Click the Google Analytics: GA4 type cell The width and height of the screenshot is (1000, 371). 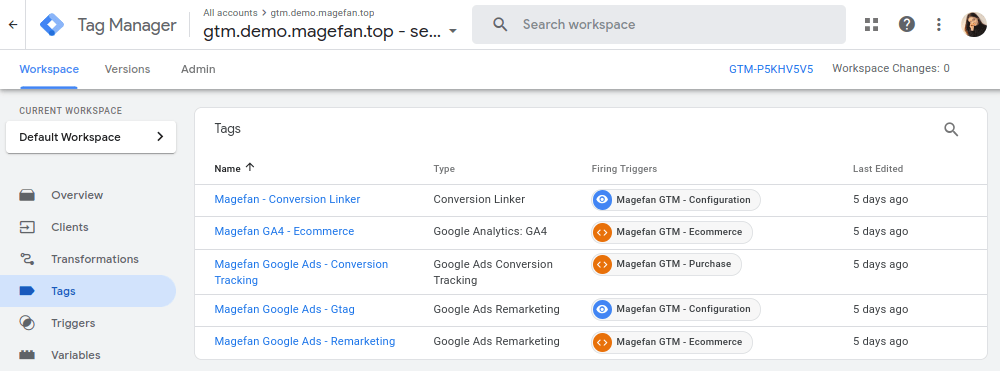tap(490, 231)
